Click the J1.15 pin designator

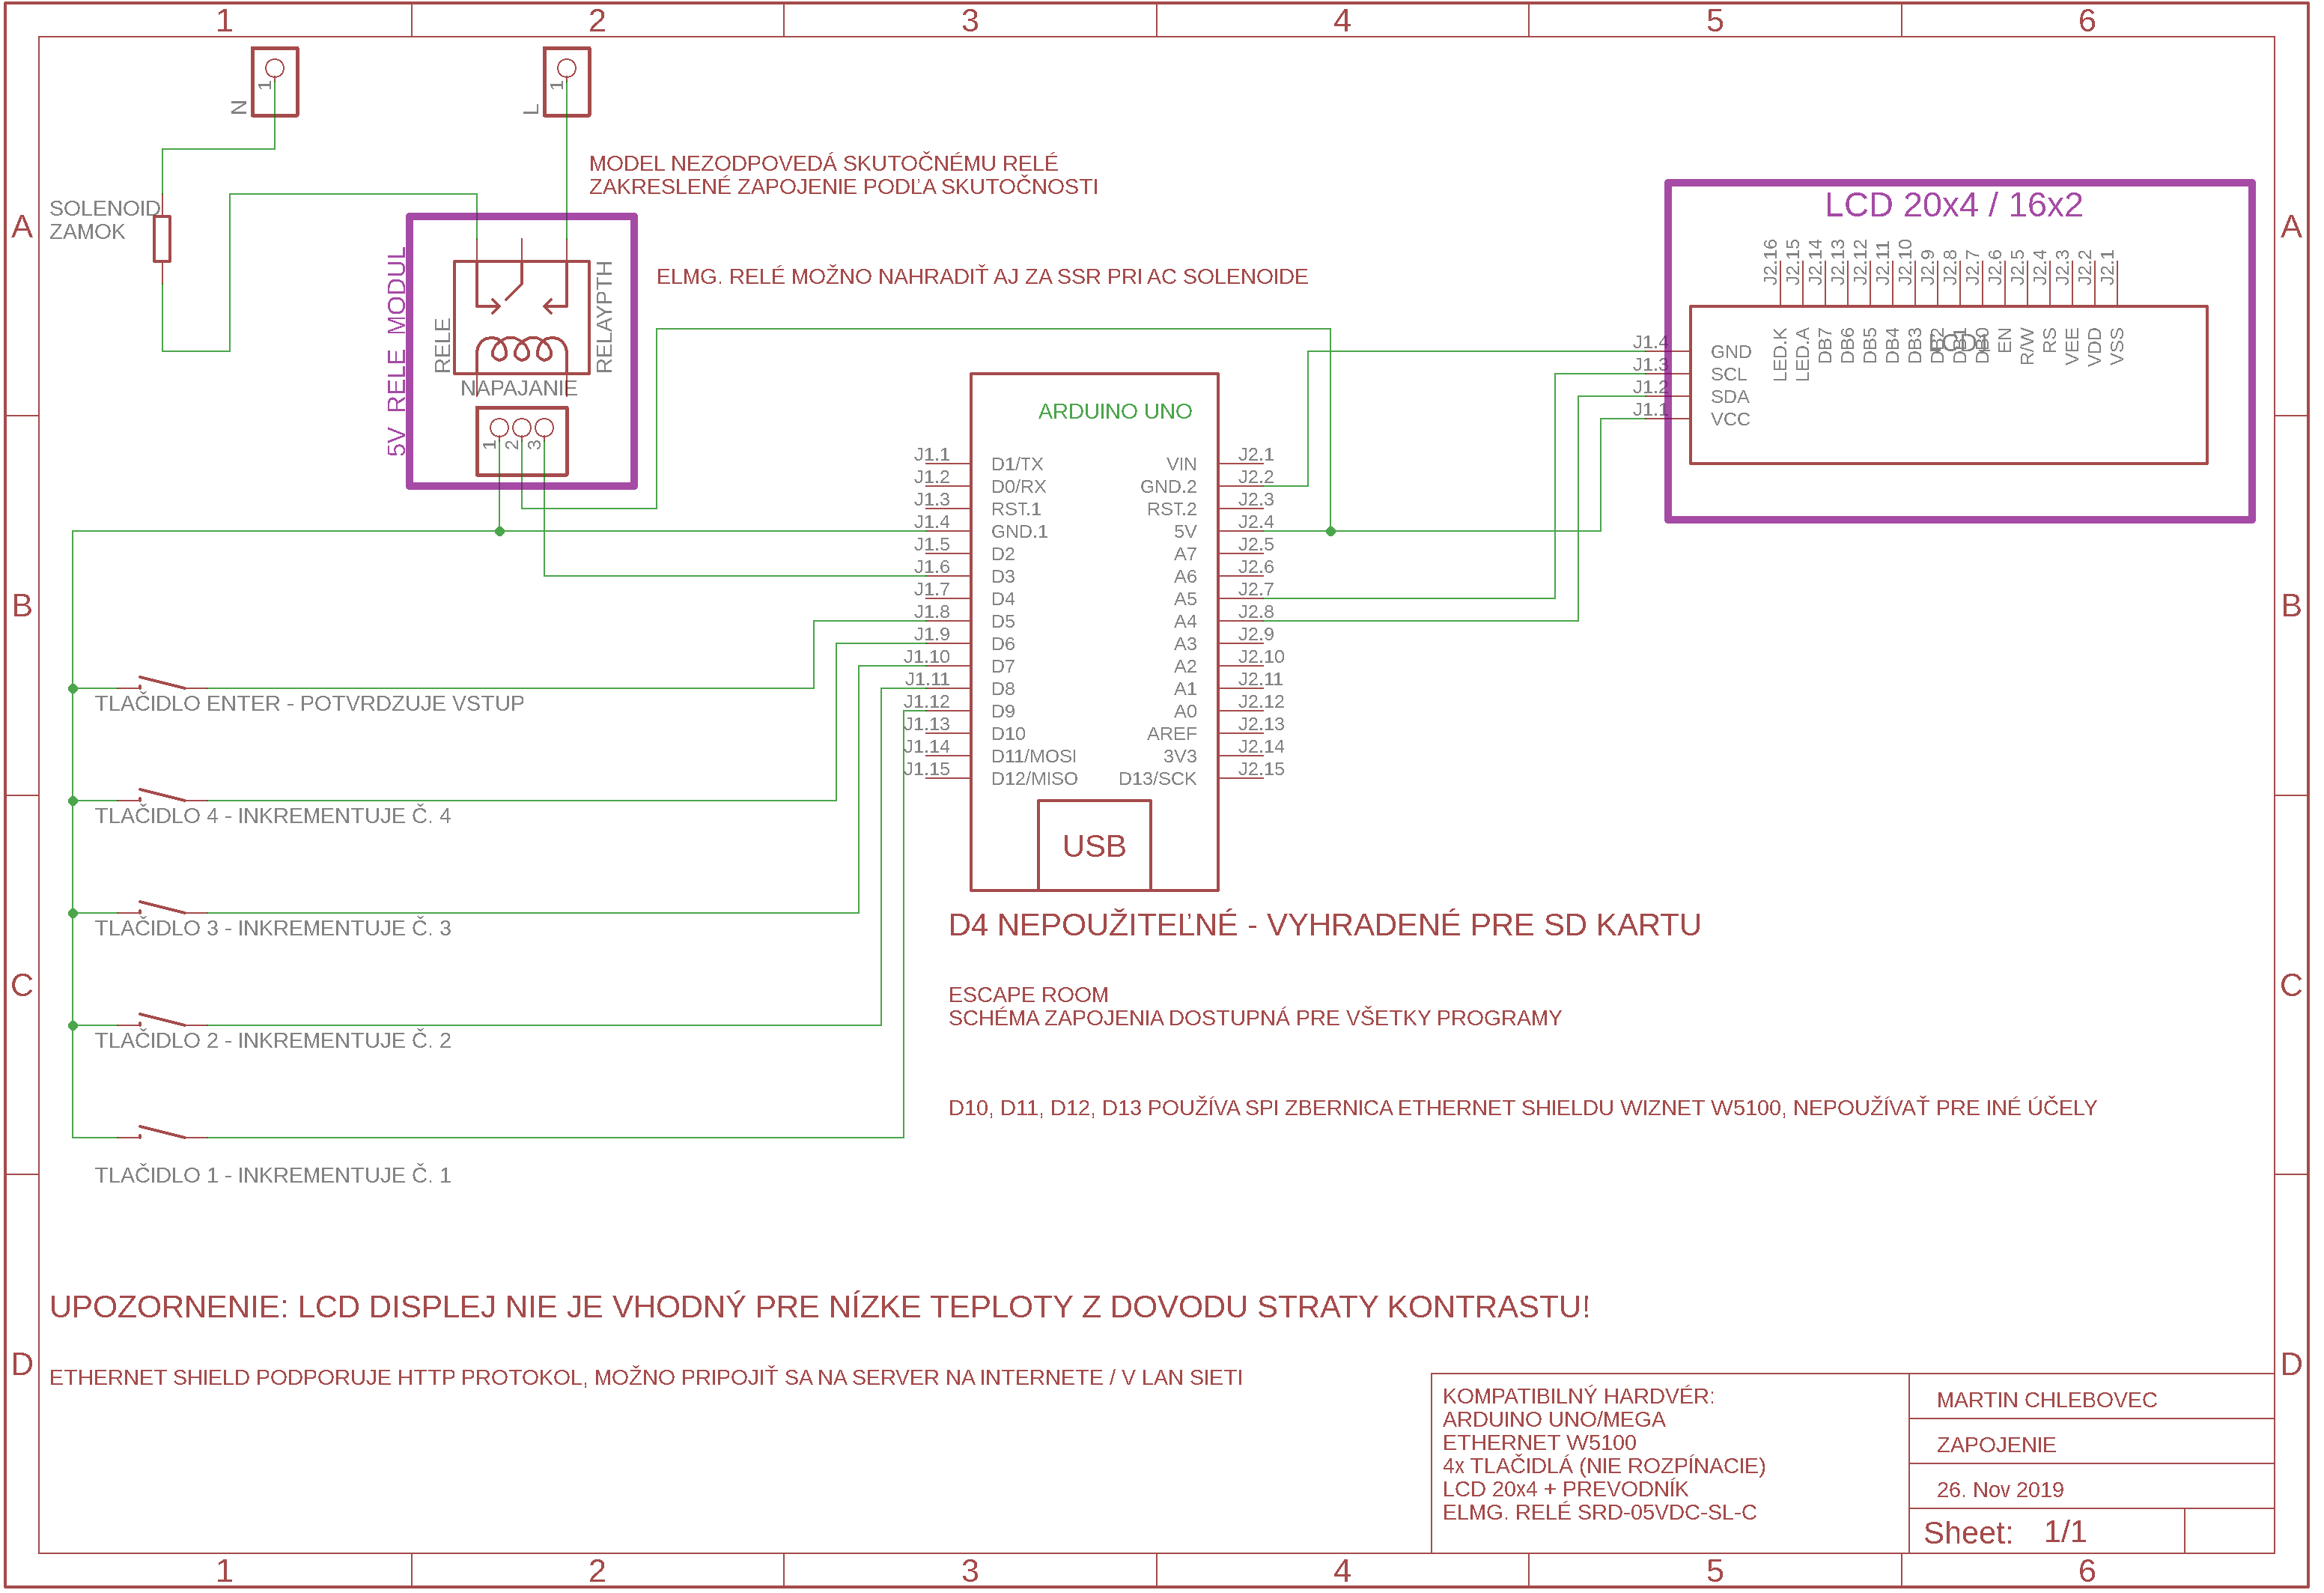click(927, 768)
